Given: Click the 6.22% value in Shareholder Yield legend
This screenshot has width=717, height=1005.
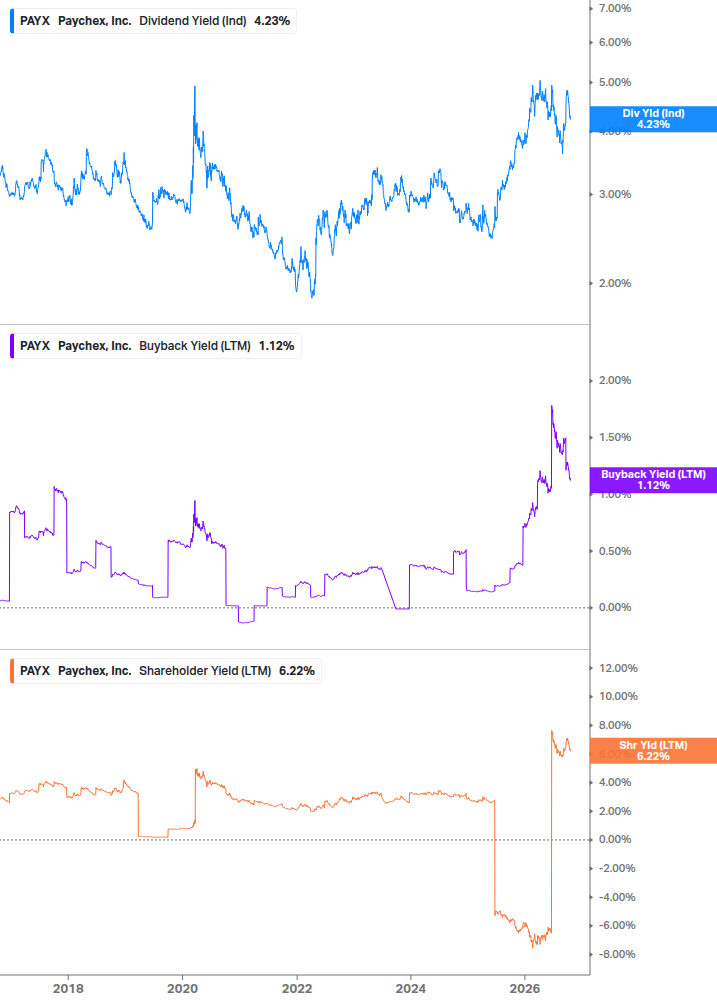Looking at the screenshot, I should 297,670.
